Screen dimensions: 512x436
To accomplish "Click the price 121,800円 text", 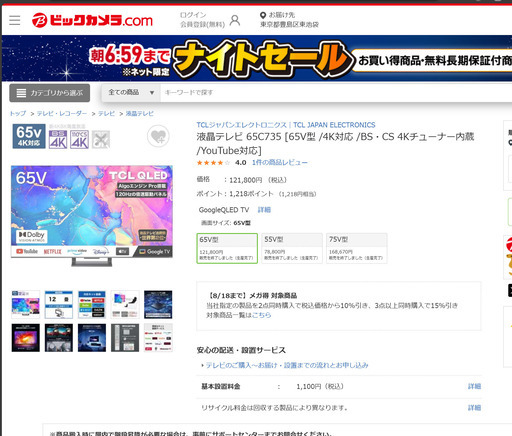I will point(246,180).
